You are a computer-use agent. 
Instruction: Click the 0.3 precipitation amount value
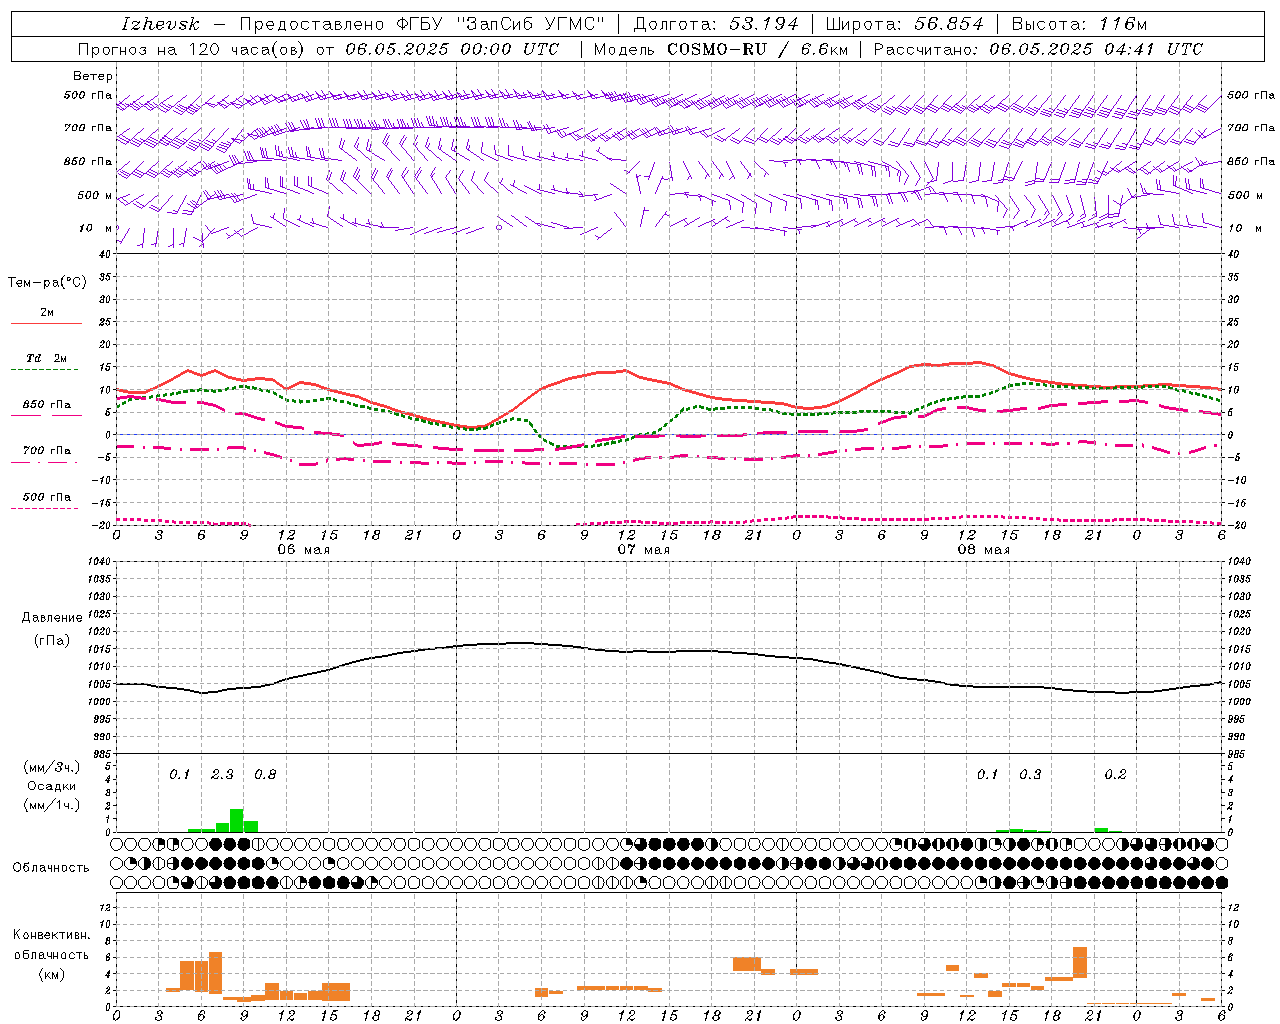point(1030,775)
